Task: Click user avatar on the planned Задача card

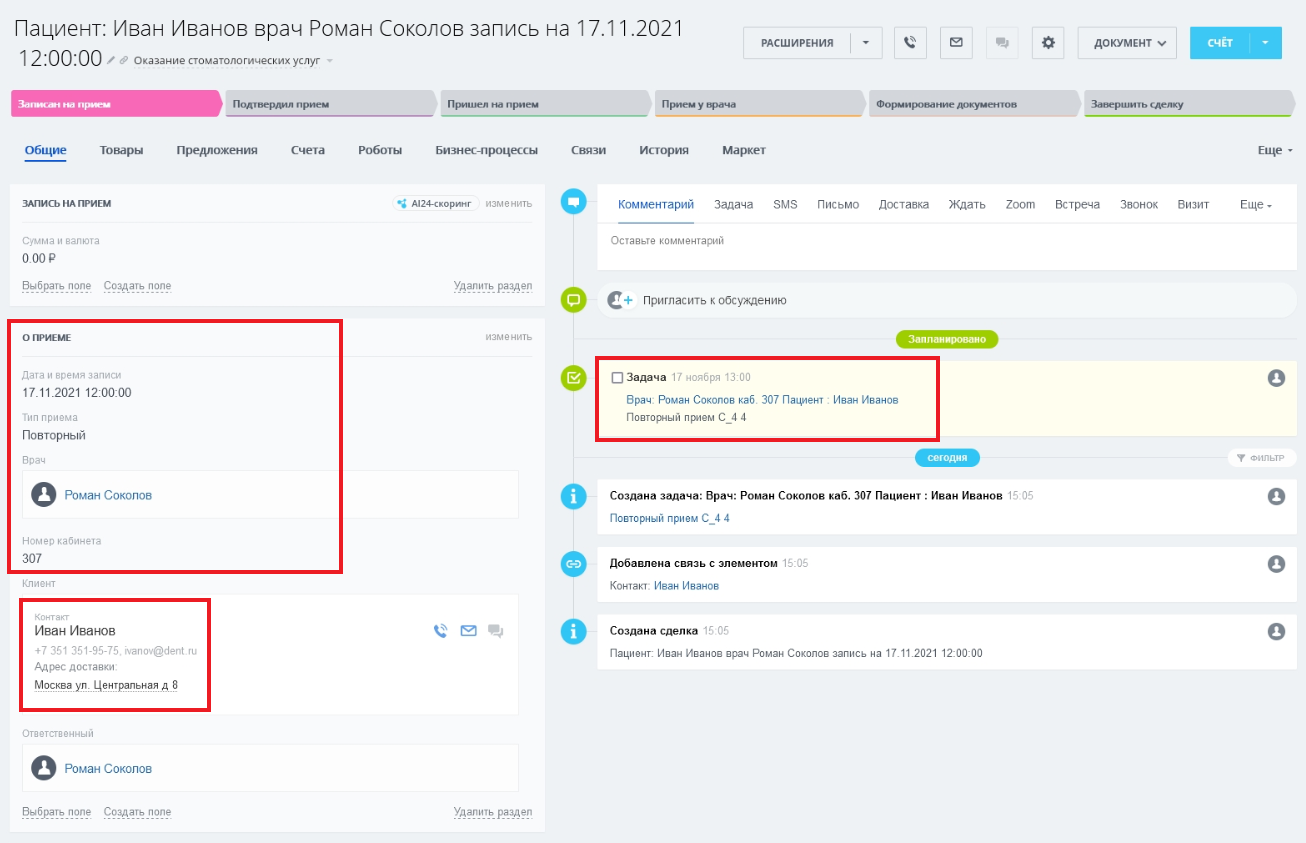Action: point(1276,378)
